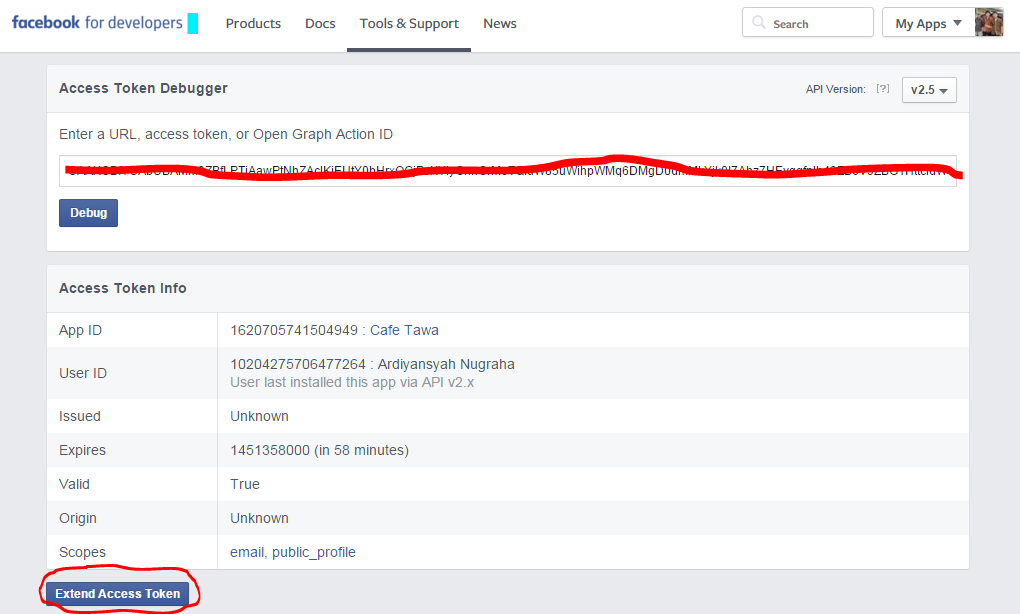Click the Valid value True
Viewport: 1020px width, 614px height.
(x=245, y=484)
